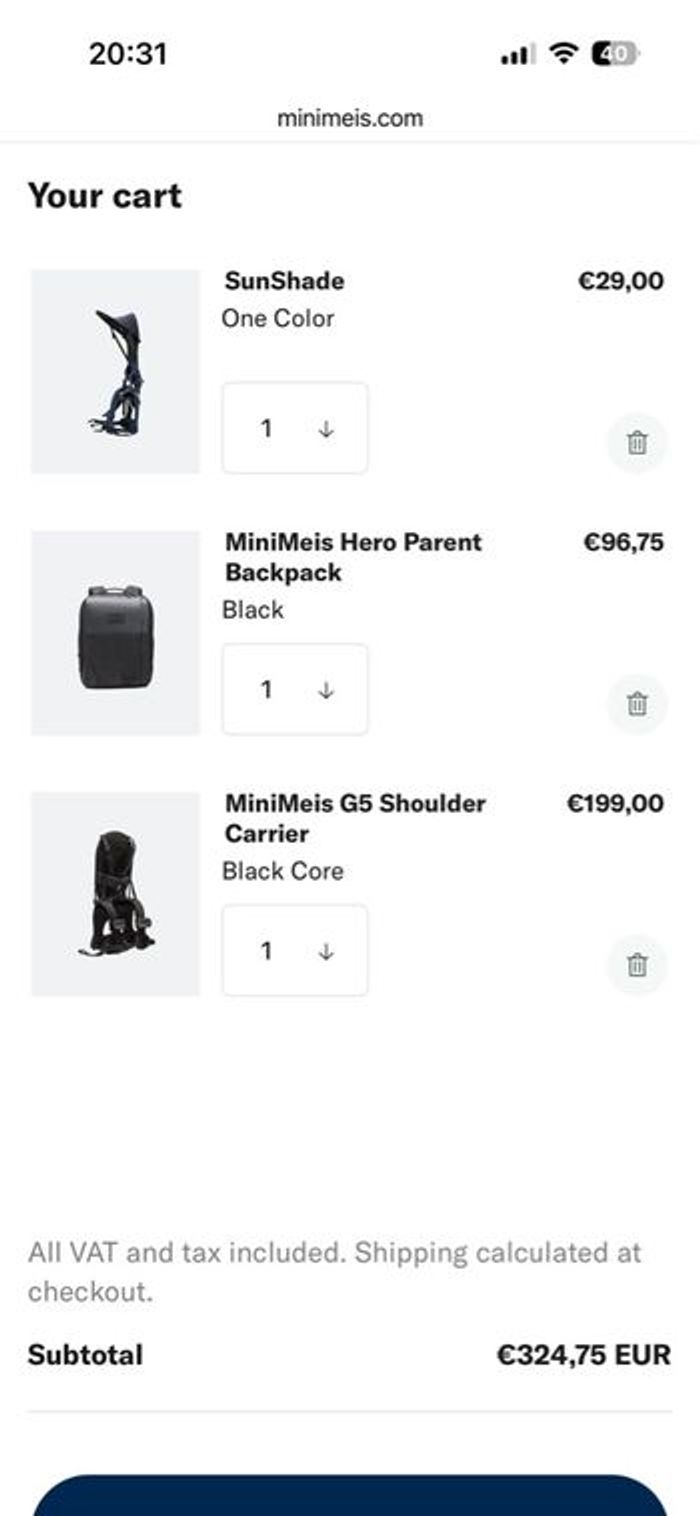Click the down arrow in SunShade quantity
The height and width of the screenshot is (1516, 700).
326,429
